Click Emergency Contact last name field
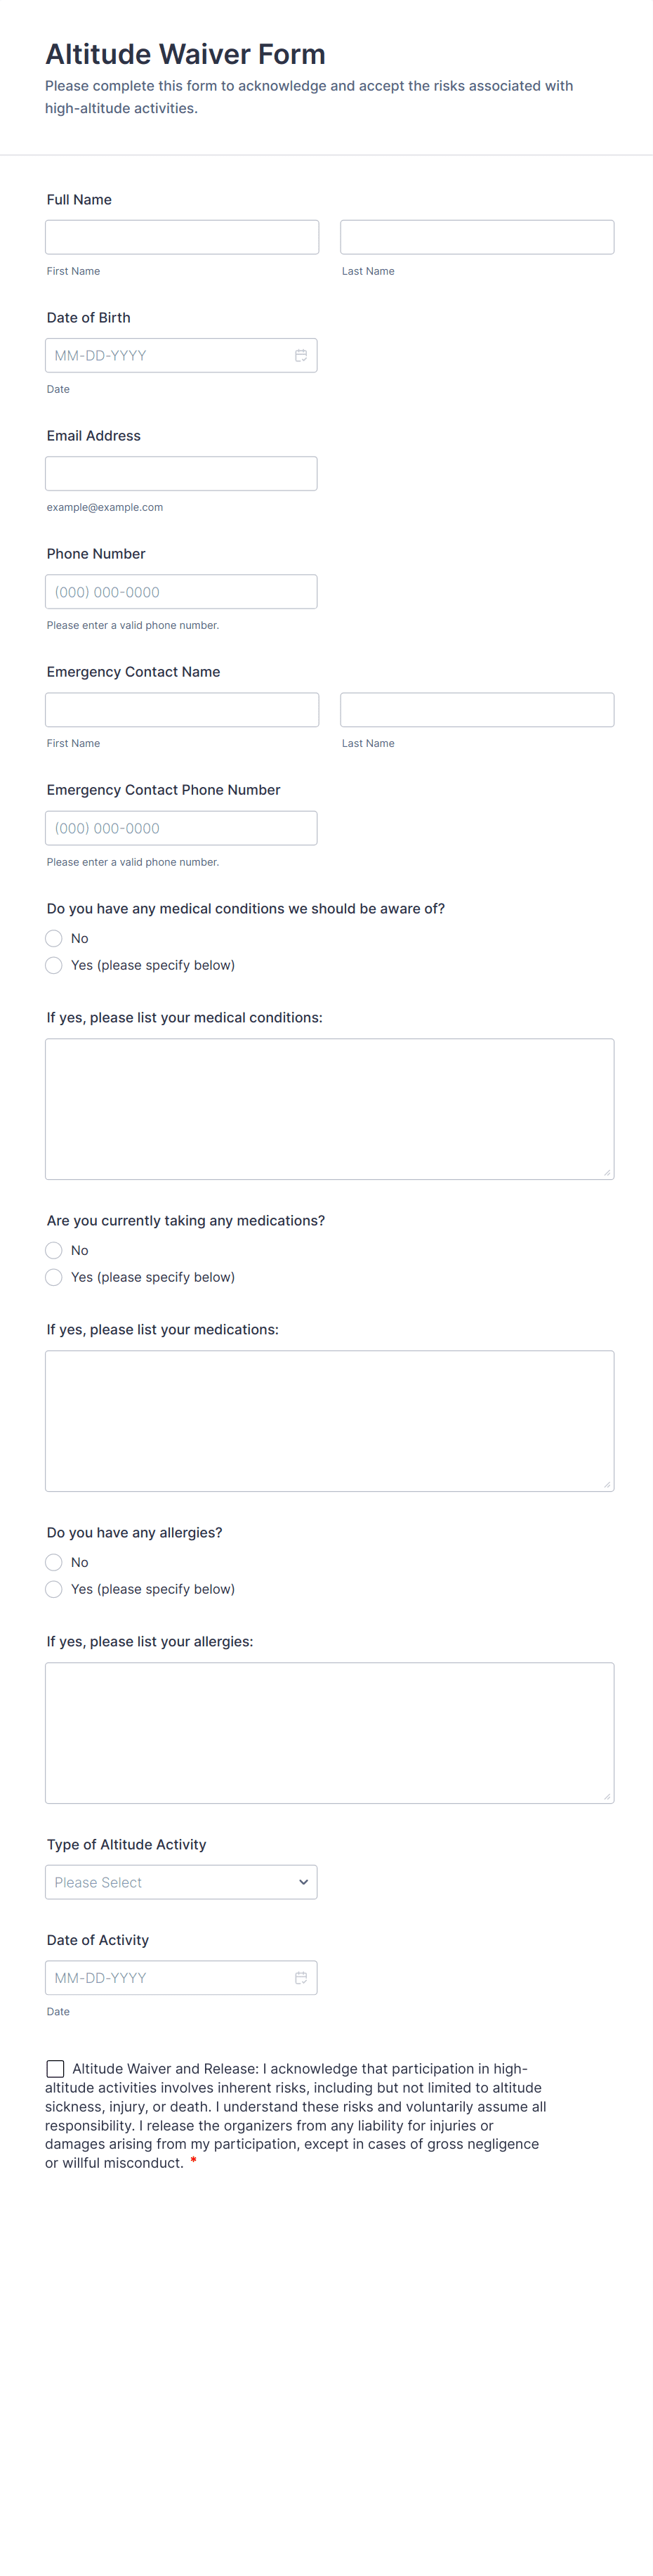Viewport: 653px width, 2576px height. (x=477, y=710)
